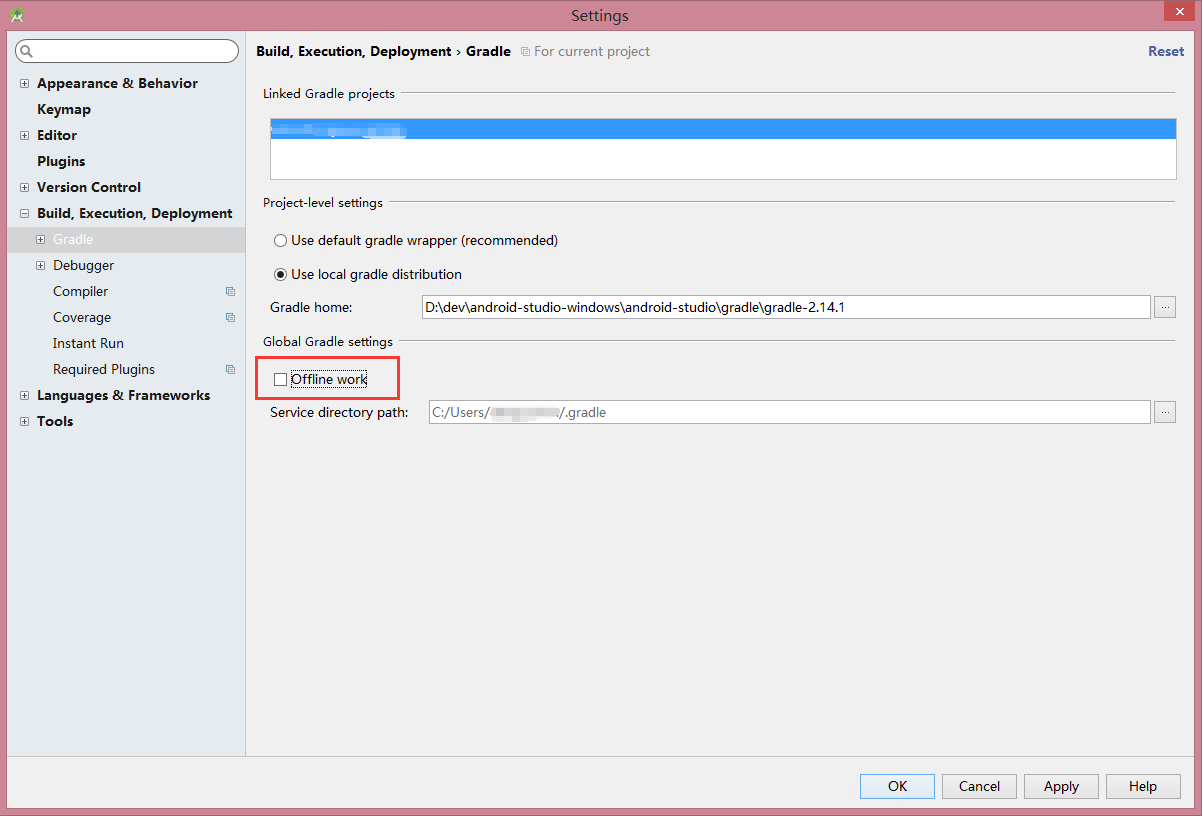The width and height of the screenshot is (1202, 816).
Task: Click the copy icon before 'For current project'
Action: [x=525, y=52]
